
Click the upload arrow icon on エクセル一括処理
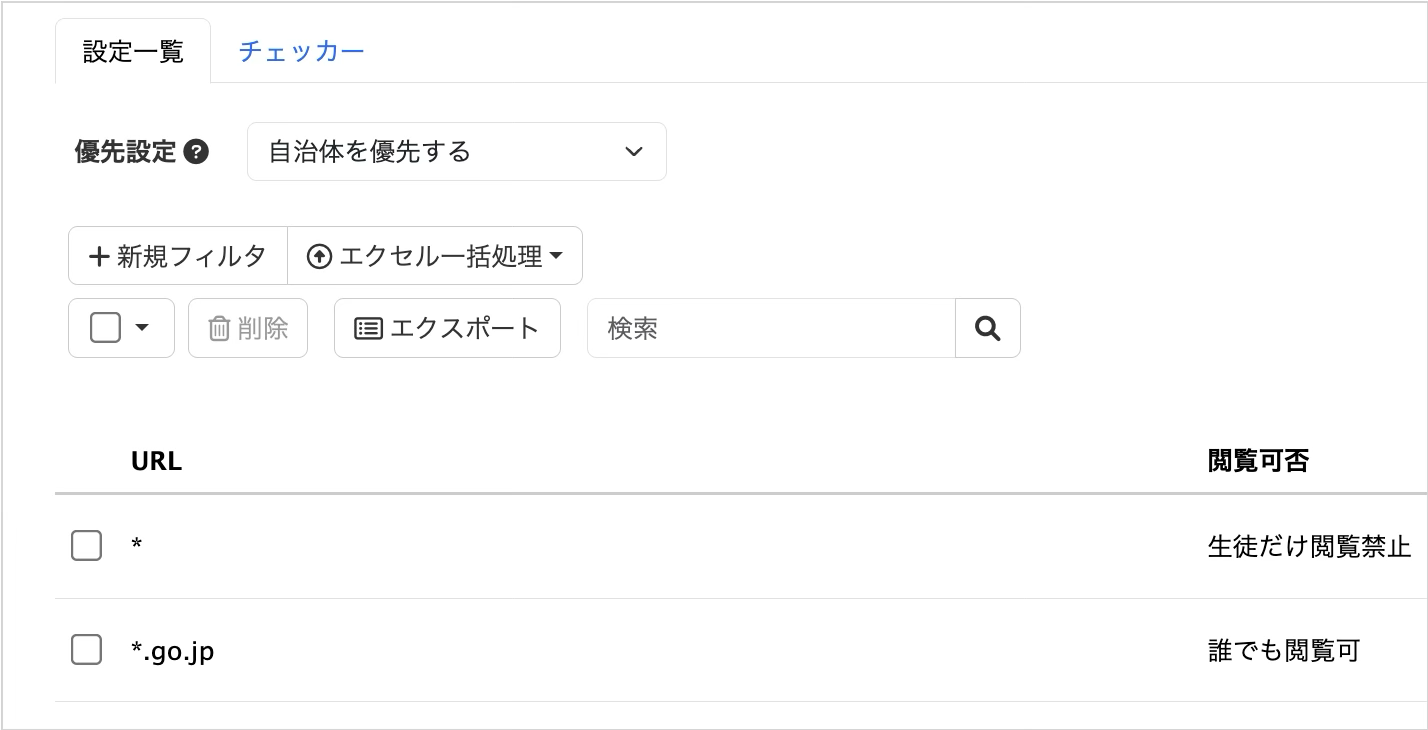[x=319, y=257]
